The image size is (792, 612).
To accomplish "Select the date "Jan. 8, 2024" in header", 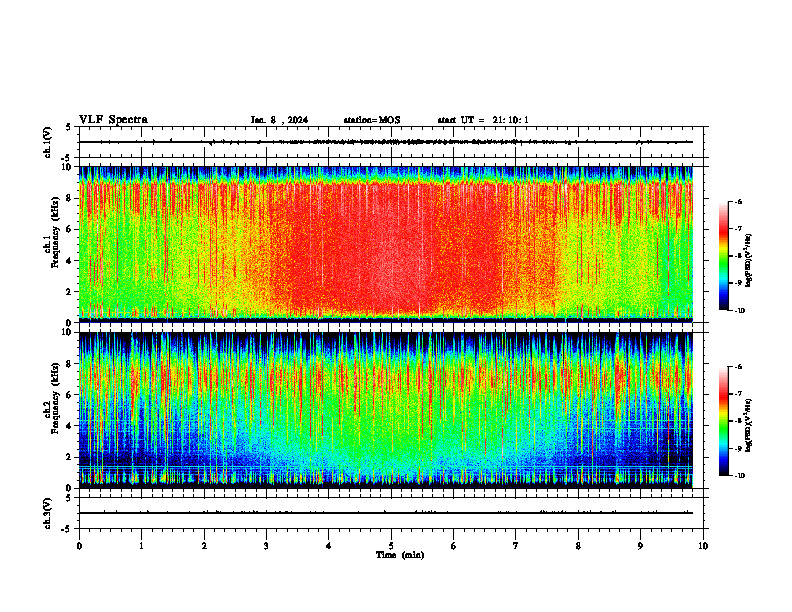I will [279, 120].
